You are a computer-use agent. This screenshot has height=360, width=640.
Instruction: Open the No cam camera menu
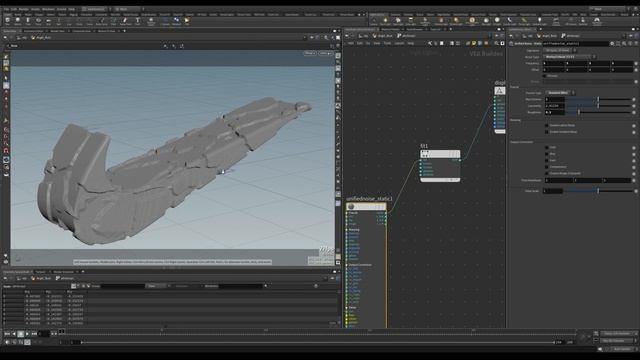(x=325, y=53)
